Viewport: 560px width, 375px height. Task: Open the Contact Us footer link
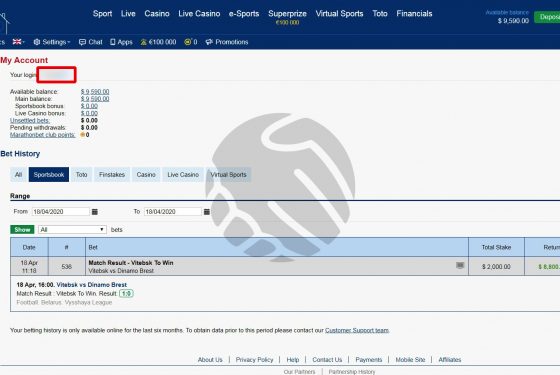click(327, 360)
